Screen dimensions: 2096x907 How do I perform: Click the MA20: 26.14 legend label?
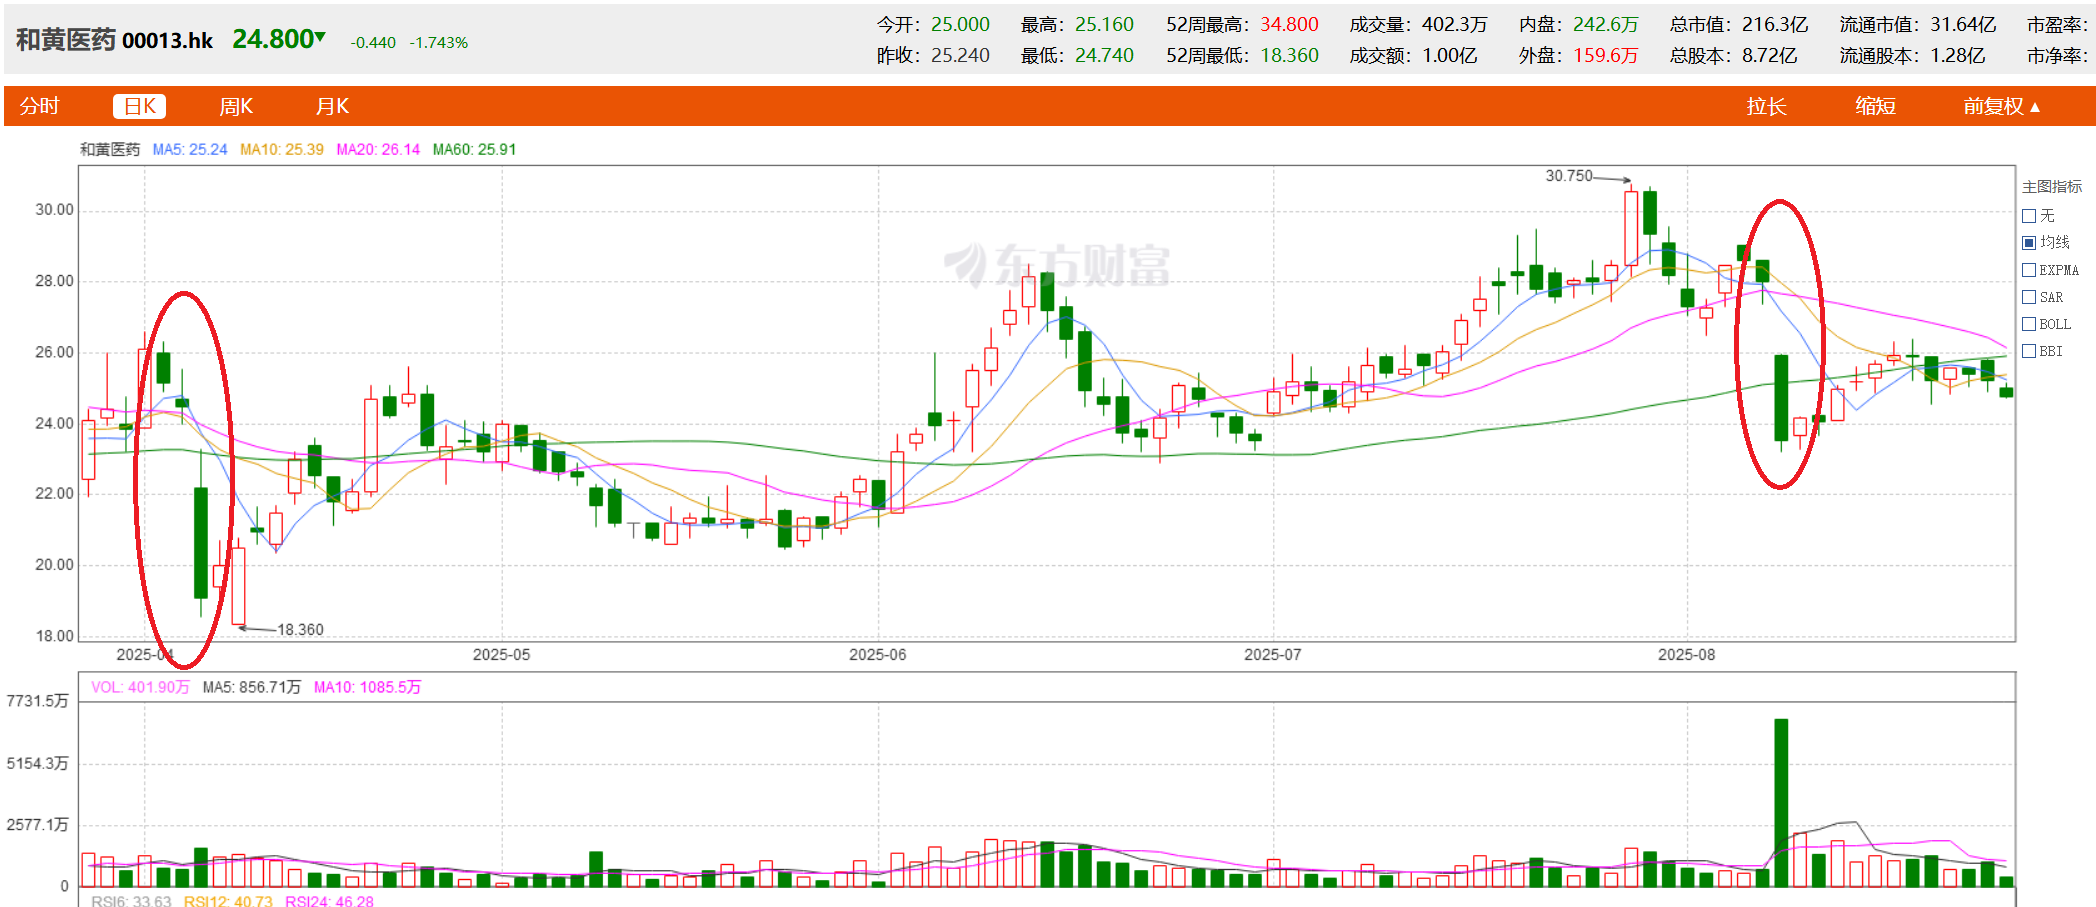point(378,150)
